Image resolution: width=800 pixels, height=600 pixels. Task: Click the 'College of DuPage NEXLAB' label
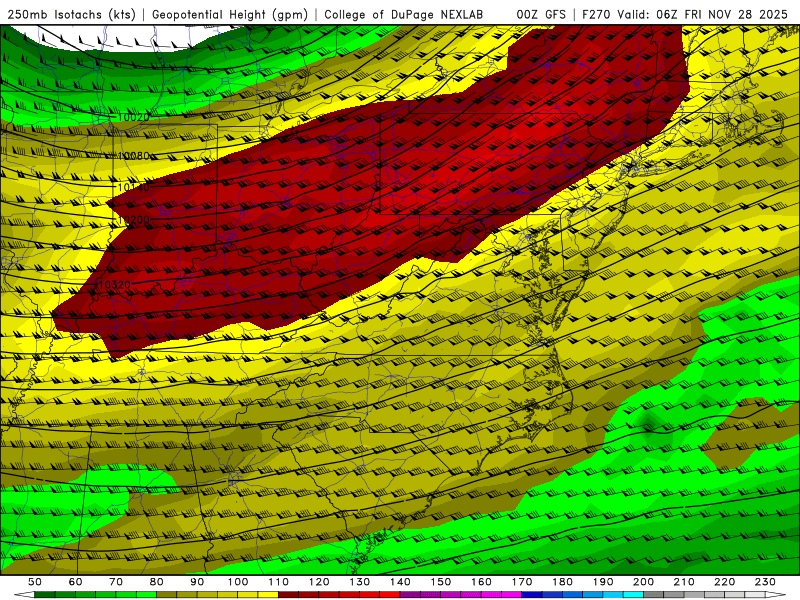[x=404, y=15]
